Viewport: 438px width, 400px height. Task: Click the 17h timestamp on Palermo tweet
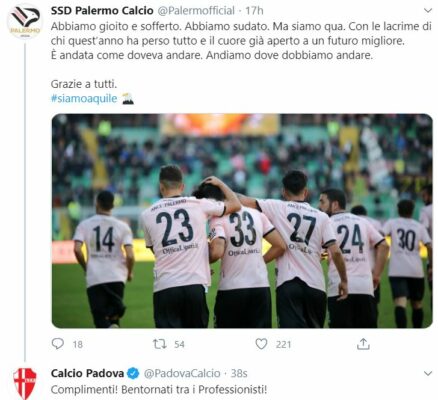pos(254,11)
